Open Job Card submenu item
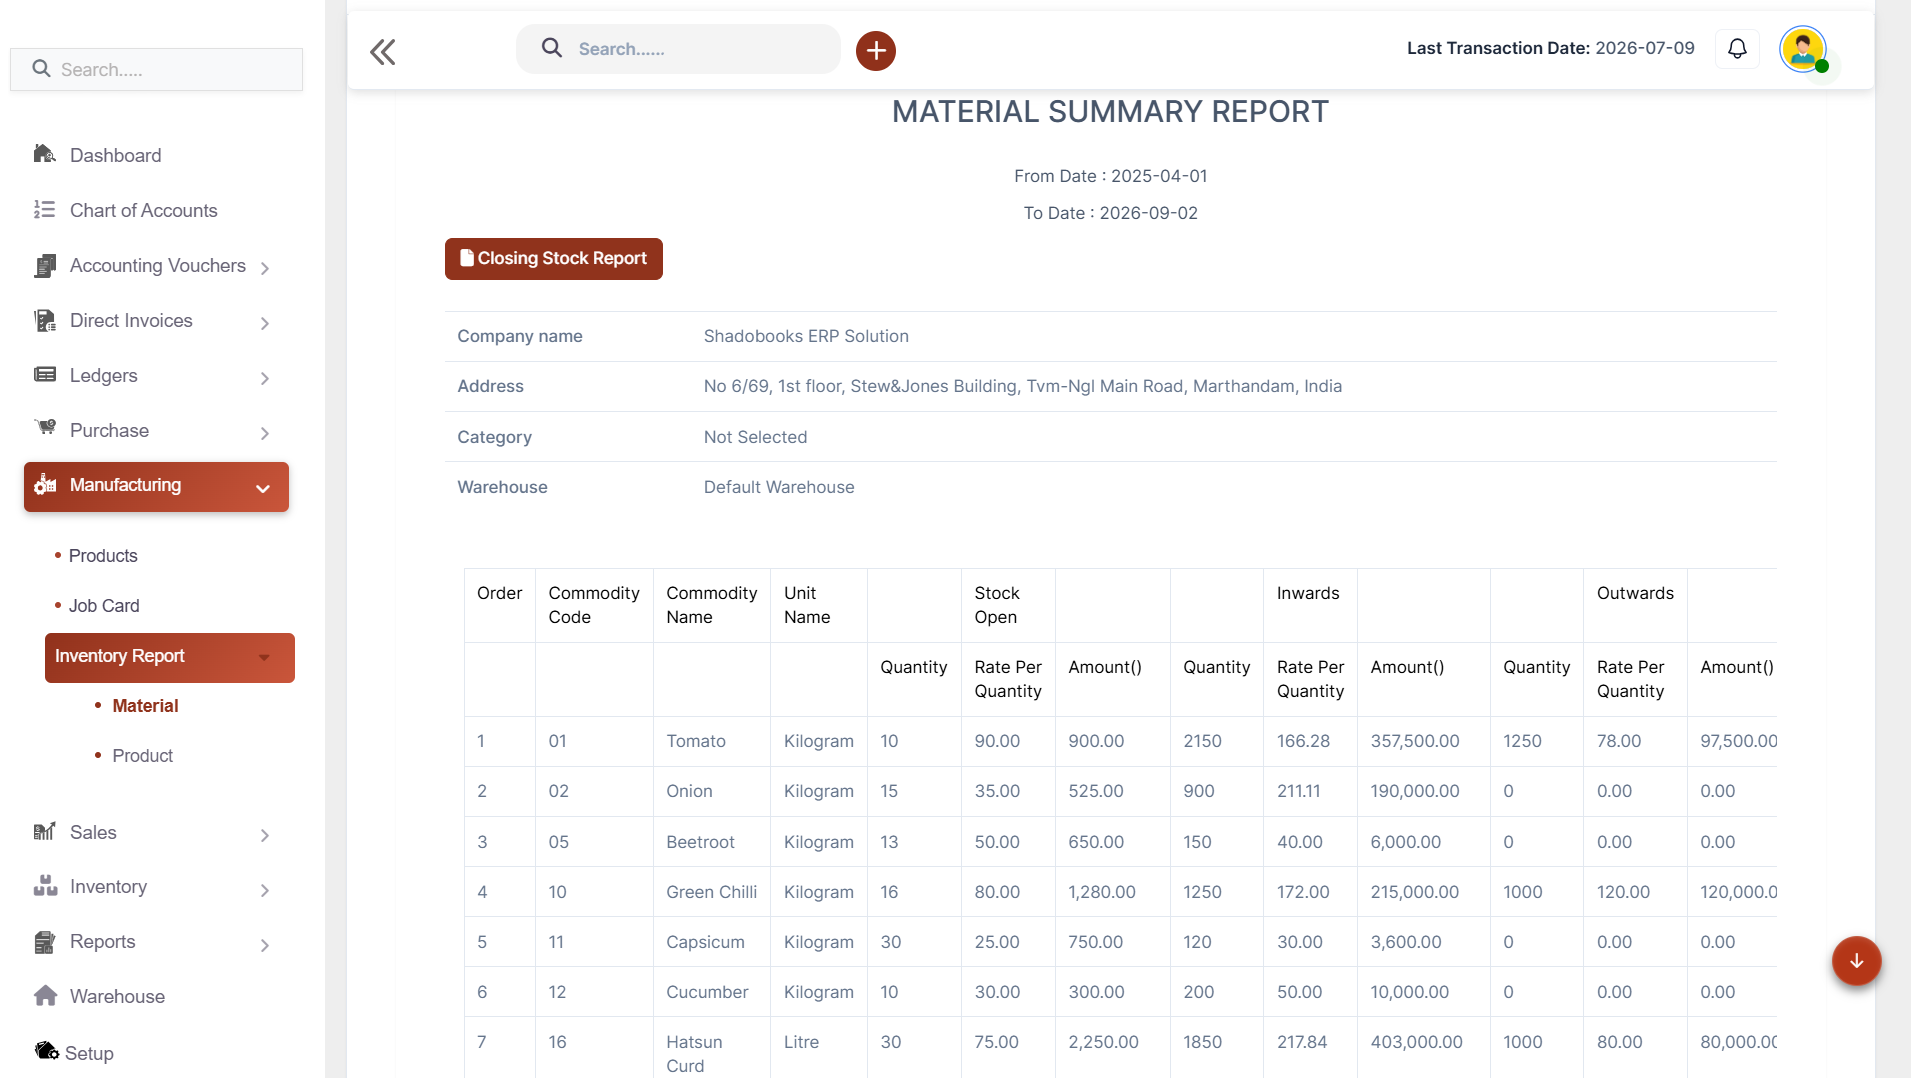 (x=104, y=605)
